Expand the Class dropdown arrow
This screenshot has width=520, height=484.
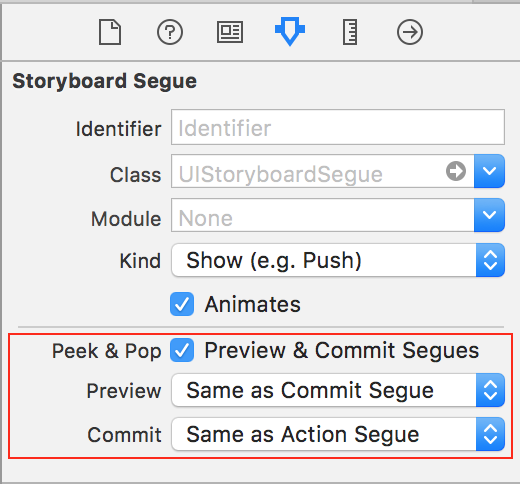coord(489,171)
